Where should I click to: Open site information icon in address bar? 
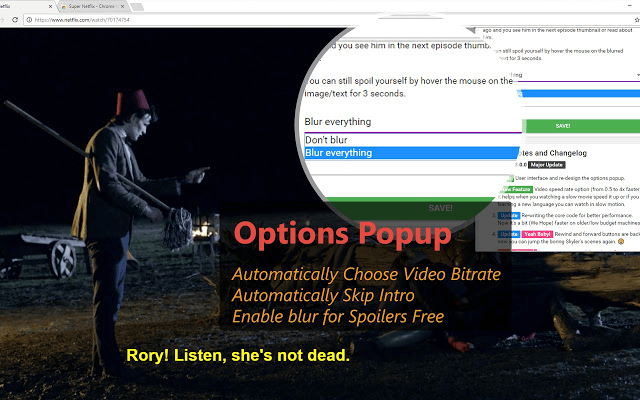tap(29, 20)
